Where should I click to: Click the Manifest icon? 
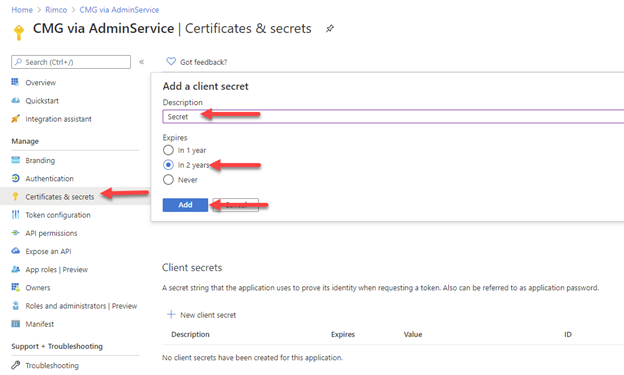pos(15,324)
